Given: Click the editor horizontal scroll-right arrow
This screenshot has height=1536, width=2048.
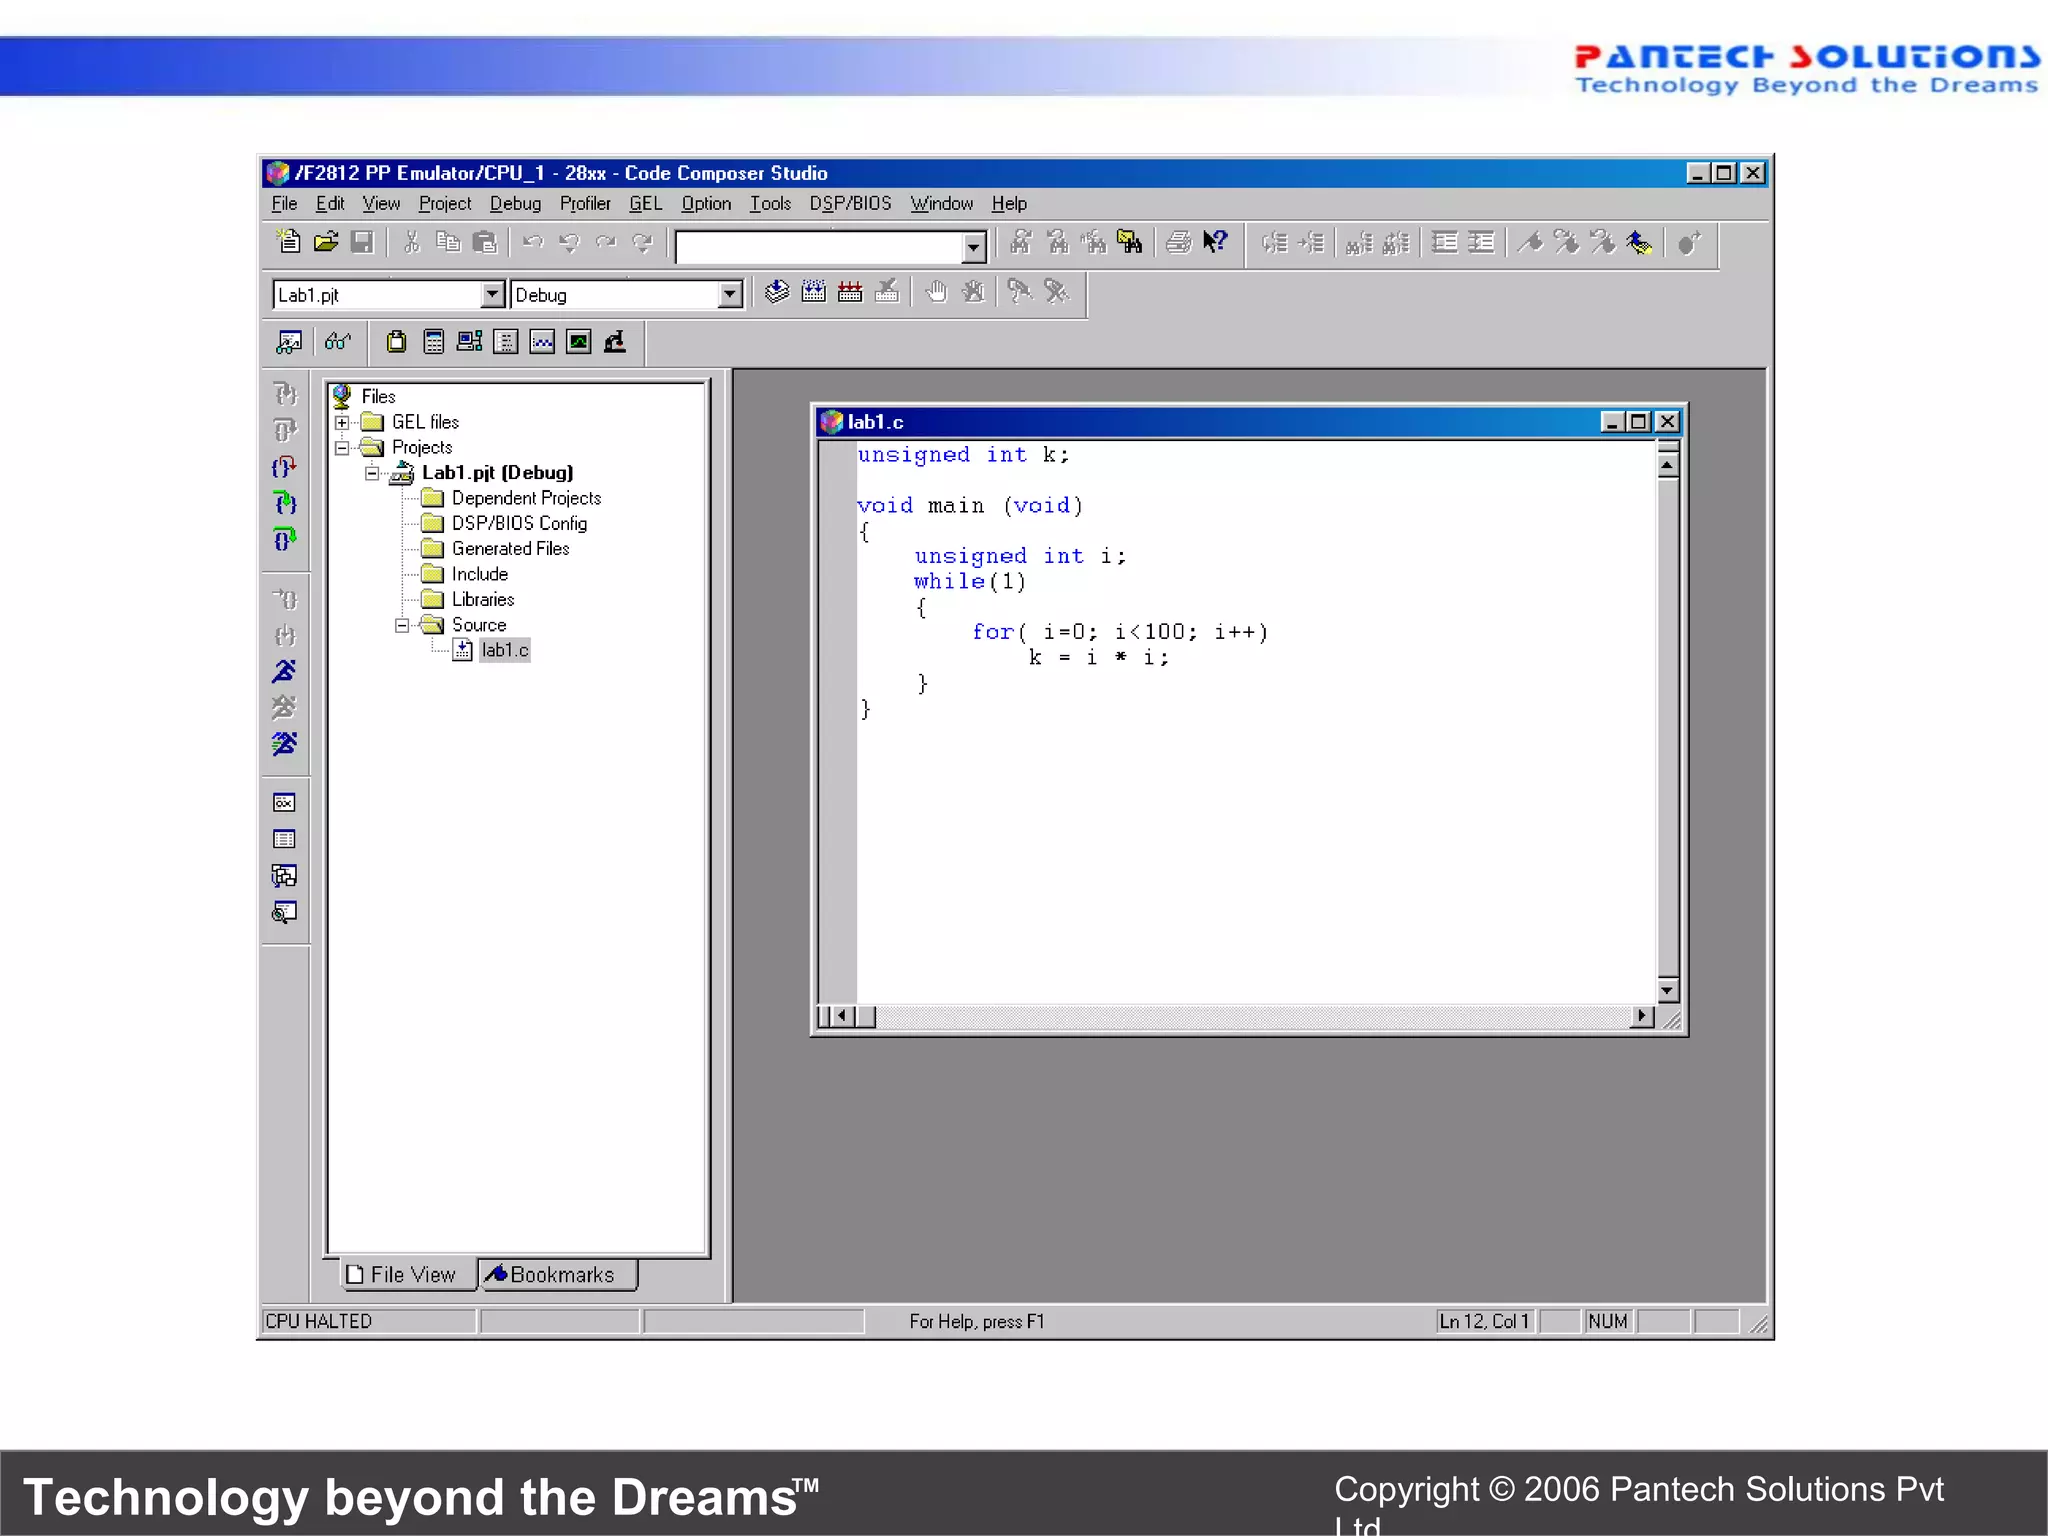Looking at the screenshot, I should click(1642, 1016).
